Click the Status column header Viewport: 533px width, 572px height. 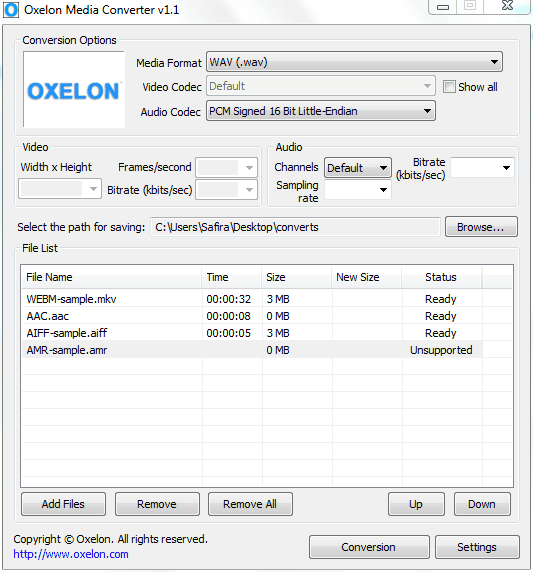point(441,277)
